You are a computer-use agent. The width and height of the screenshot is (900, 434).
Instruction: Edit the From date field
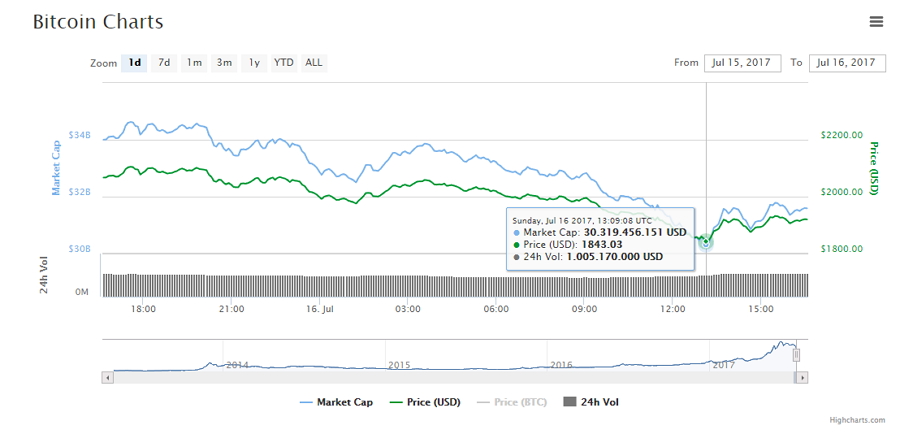tap(742, 63)
